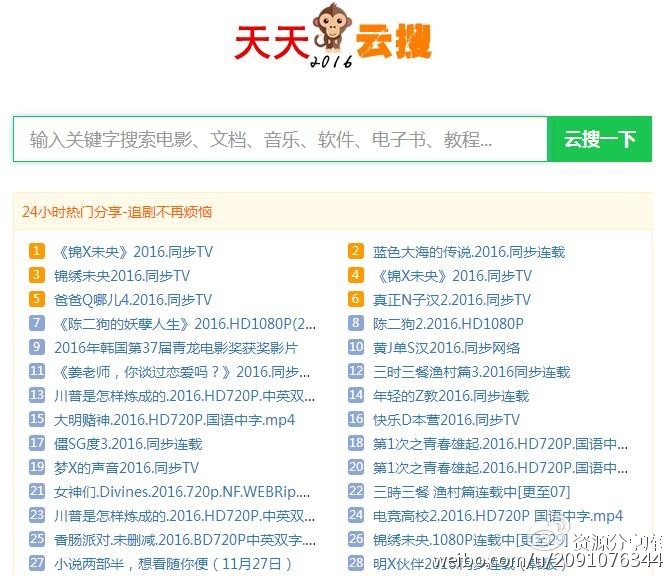Open link 2016年韩国第37届青龙电影奖获奖影片
669x576 pixels.
point(176,348)
